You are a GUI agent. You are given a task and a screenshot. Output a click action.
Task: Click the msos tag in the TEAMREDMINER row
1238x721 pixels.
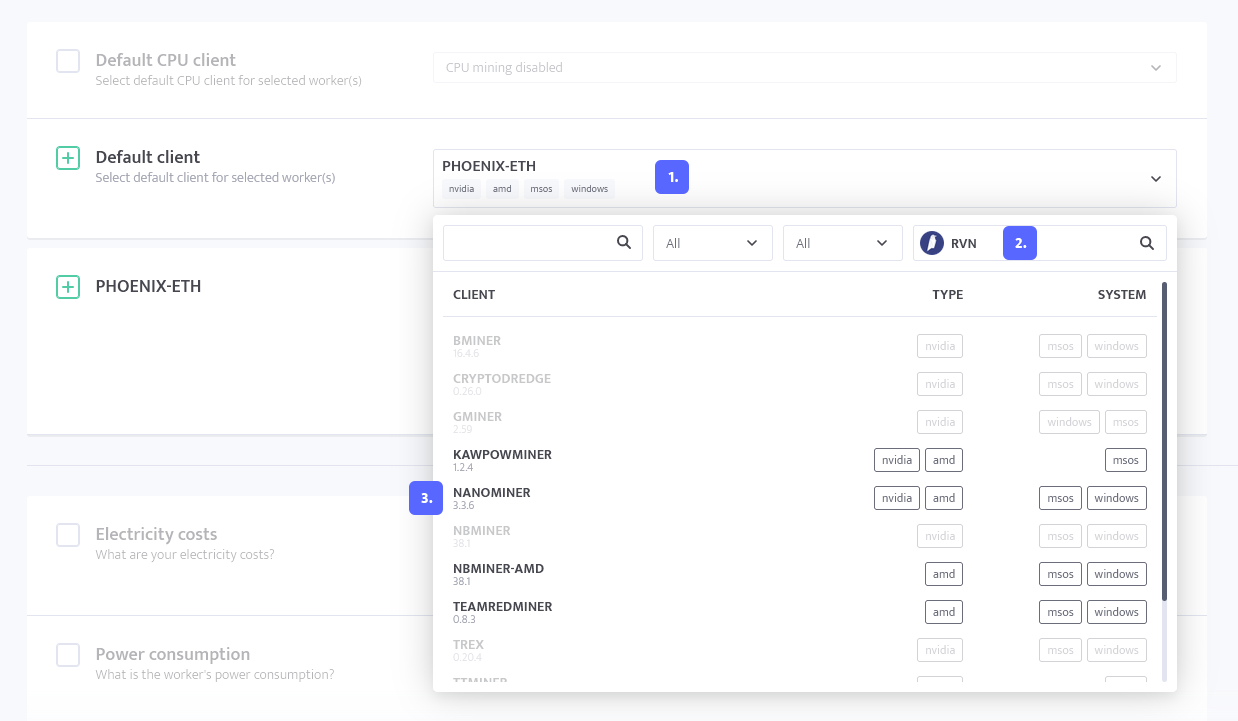click(1061, 612)
